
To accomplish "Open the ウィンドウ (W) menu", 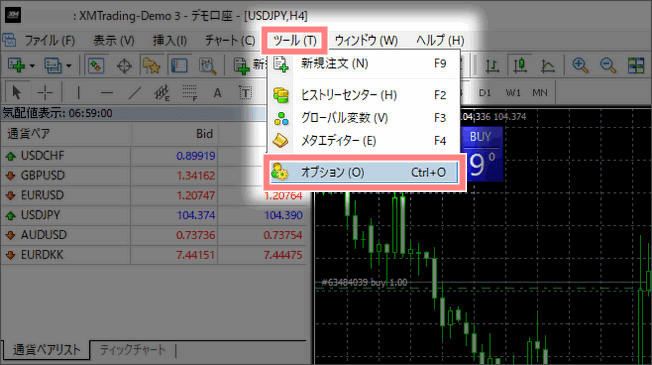I will click(x=366, y=40).
